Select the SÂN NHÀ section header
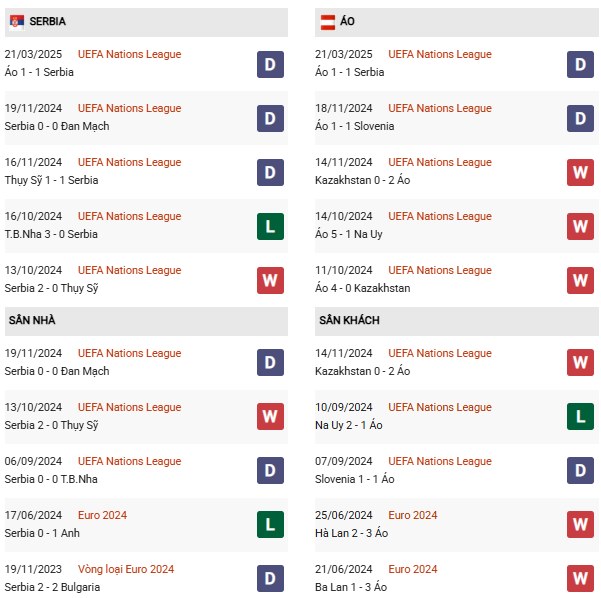The width and height of the screenshot is (601, 598). (x=146, y=321)
